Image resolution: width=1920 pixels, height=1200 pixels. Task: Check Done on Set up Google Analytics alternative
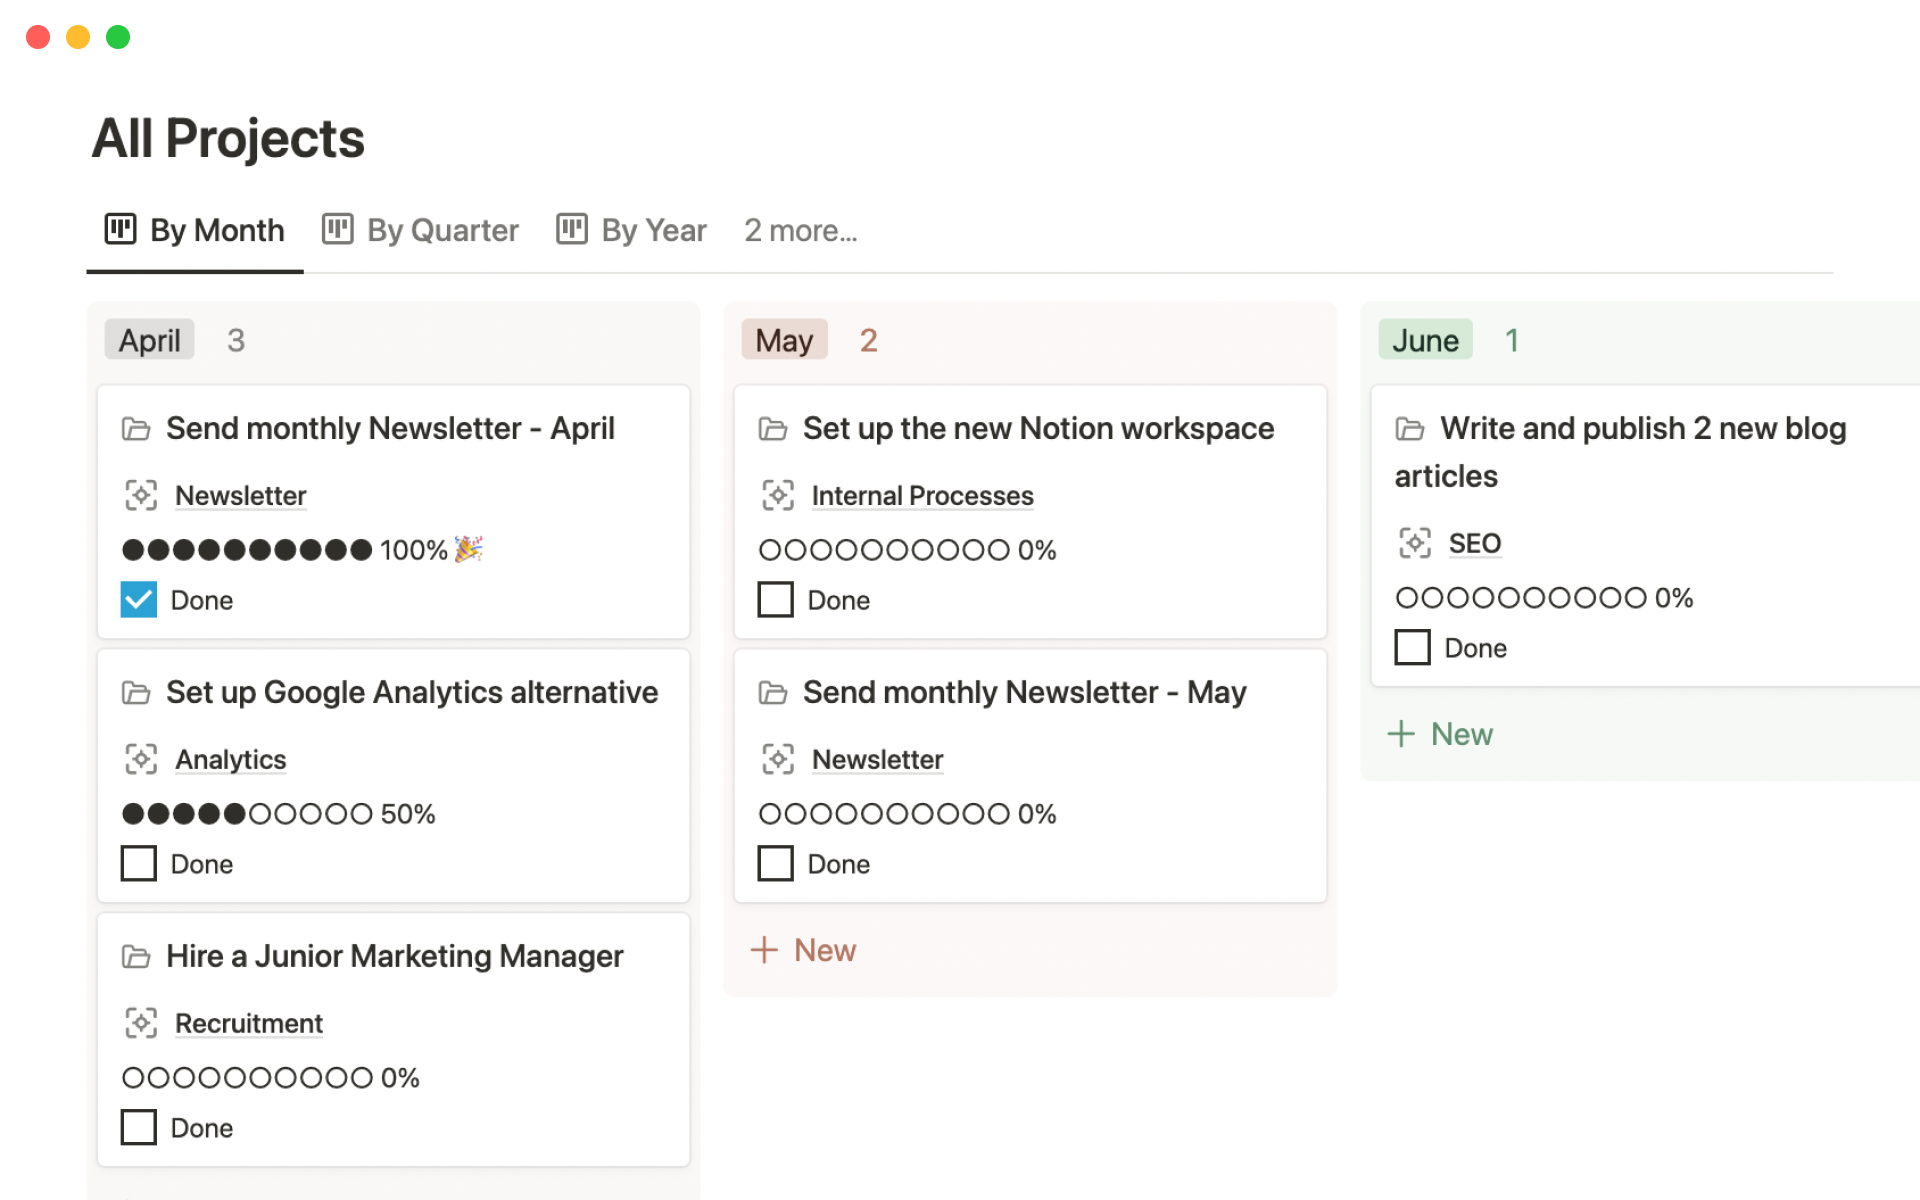[138, 863]
